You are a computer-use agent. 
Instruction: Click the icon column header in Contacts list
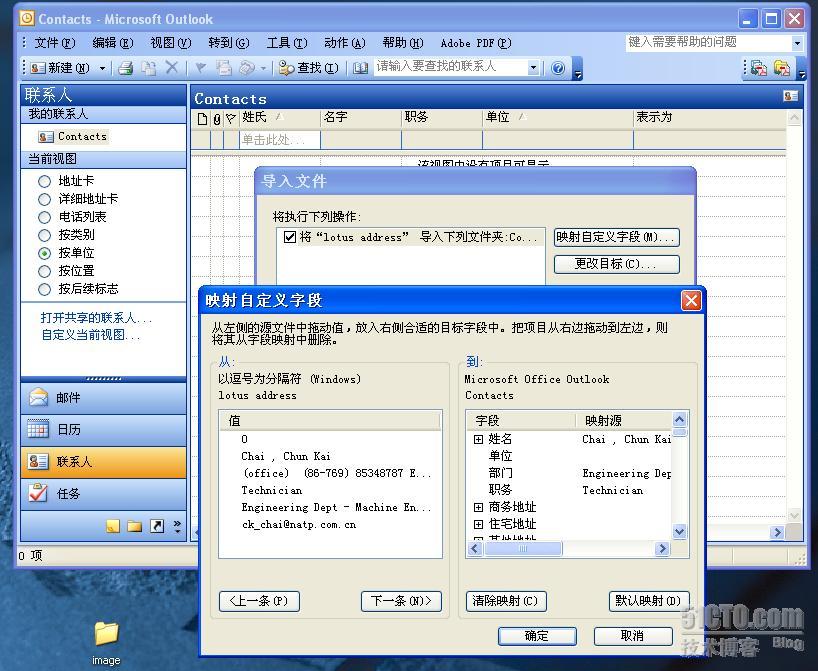pyautogui.click(x=202, y=119)
